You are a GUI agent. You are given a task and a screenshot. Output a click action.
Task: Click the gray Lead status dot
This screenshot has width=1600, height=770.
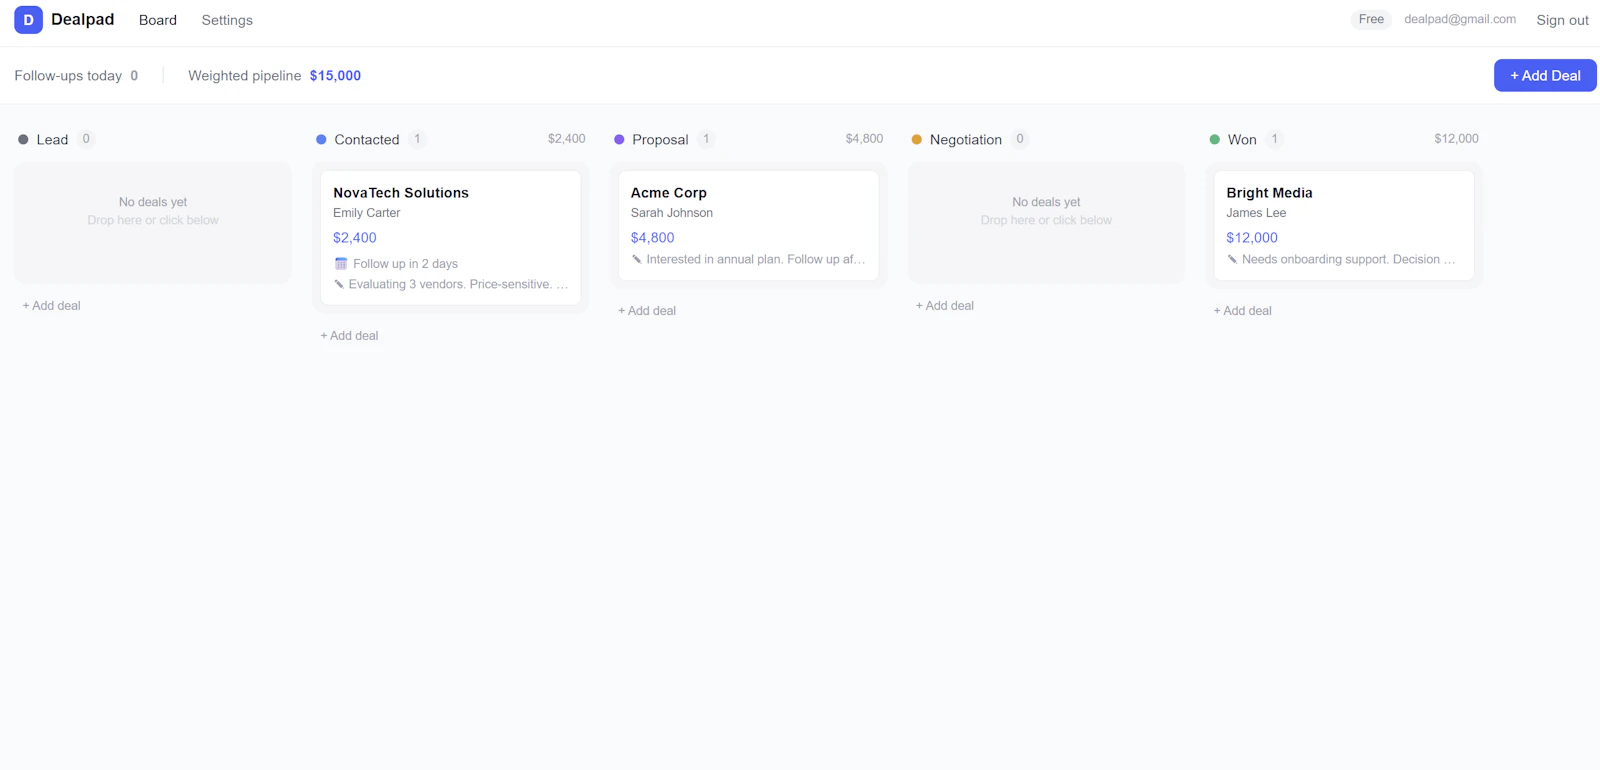tap(23, 140)
